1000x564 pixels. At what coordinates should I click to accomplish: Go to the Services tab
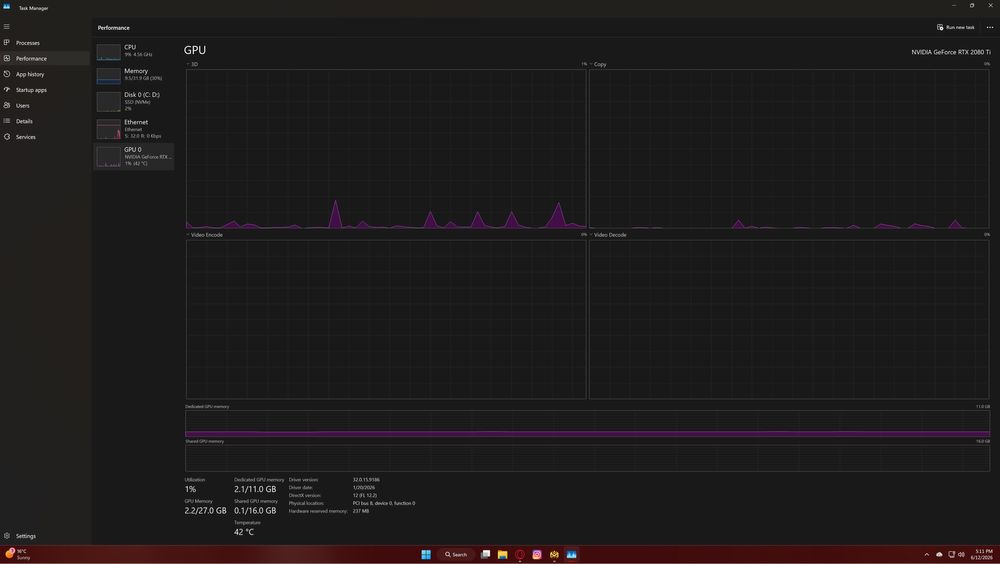(26, 137)
